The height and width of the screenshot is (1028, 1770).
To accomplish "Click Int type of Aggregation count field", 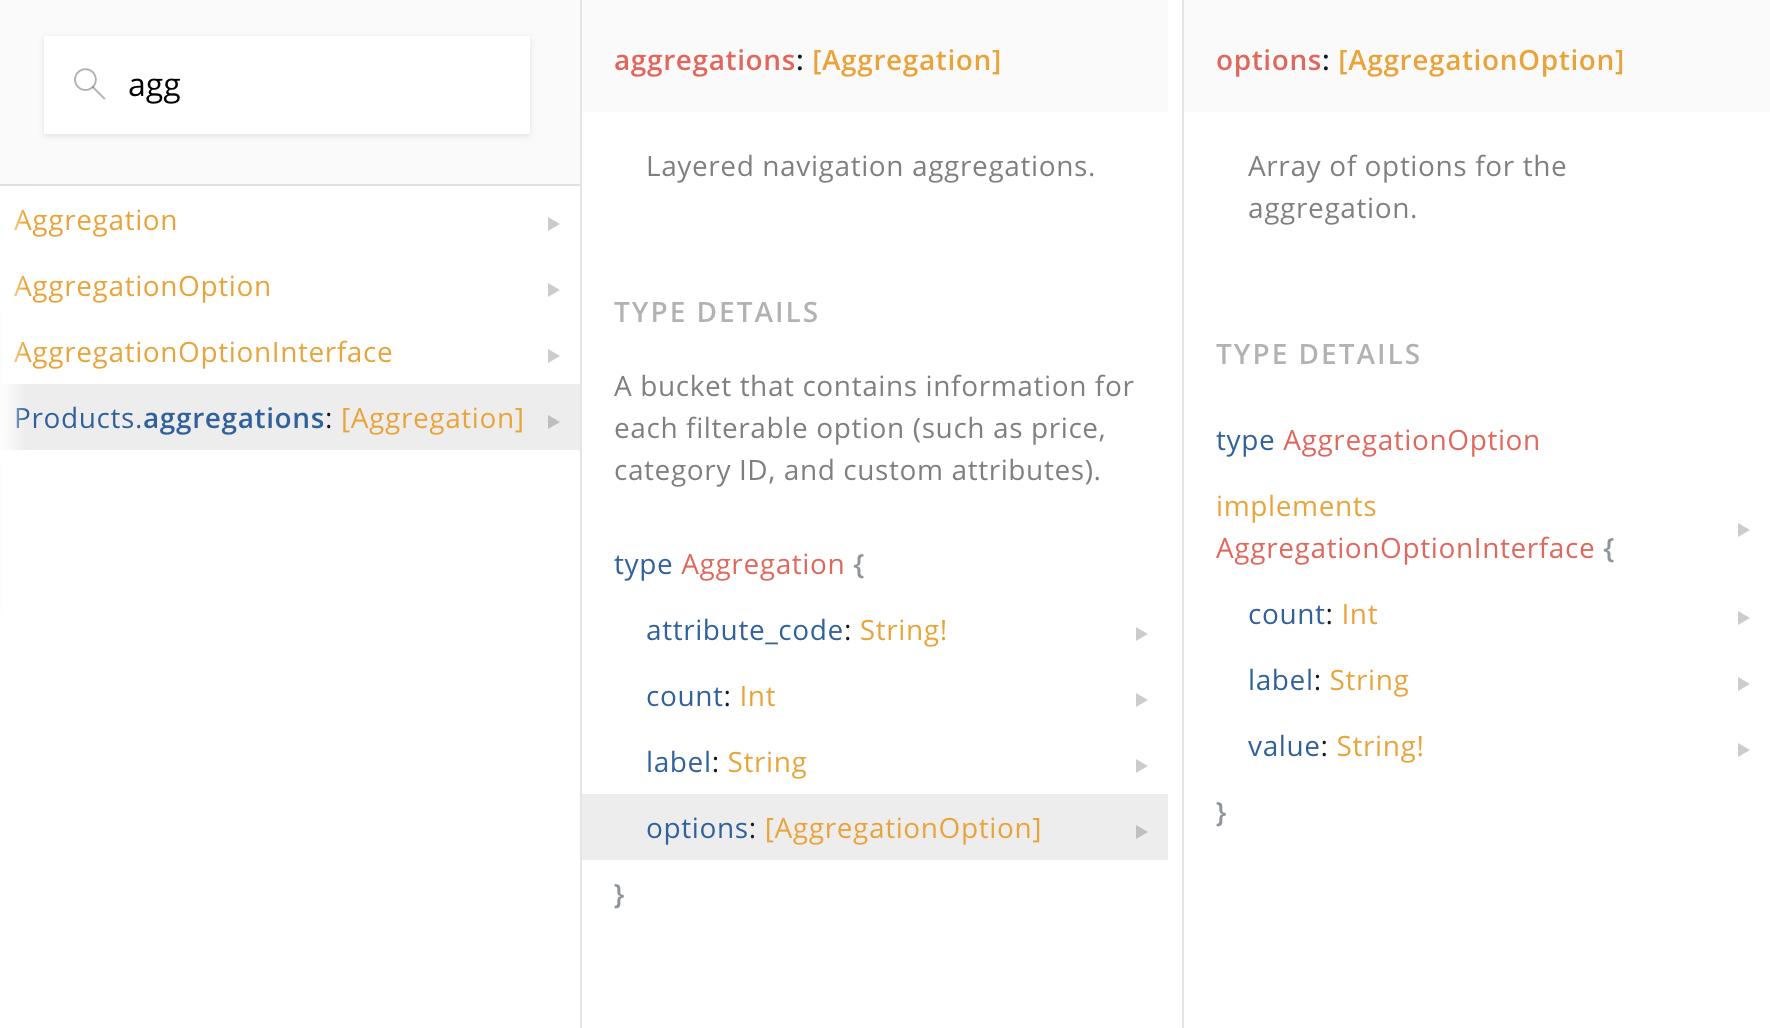I will (x=757, y=697).
